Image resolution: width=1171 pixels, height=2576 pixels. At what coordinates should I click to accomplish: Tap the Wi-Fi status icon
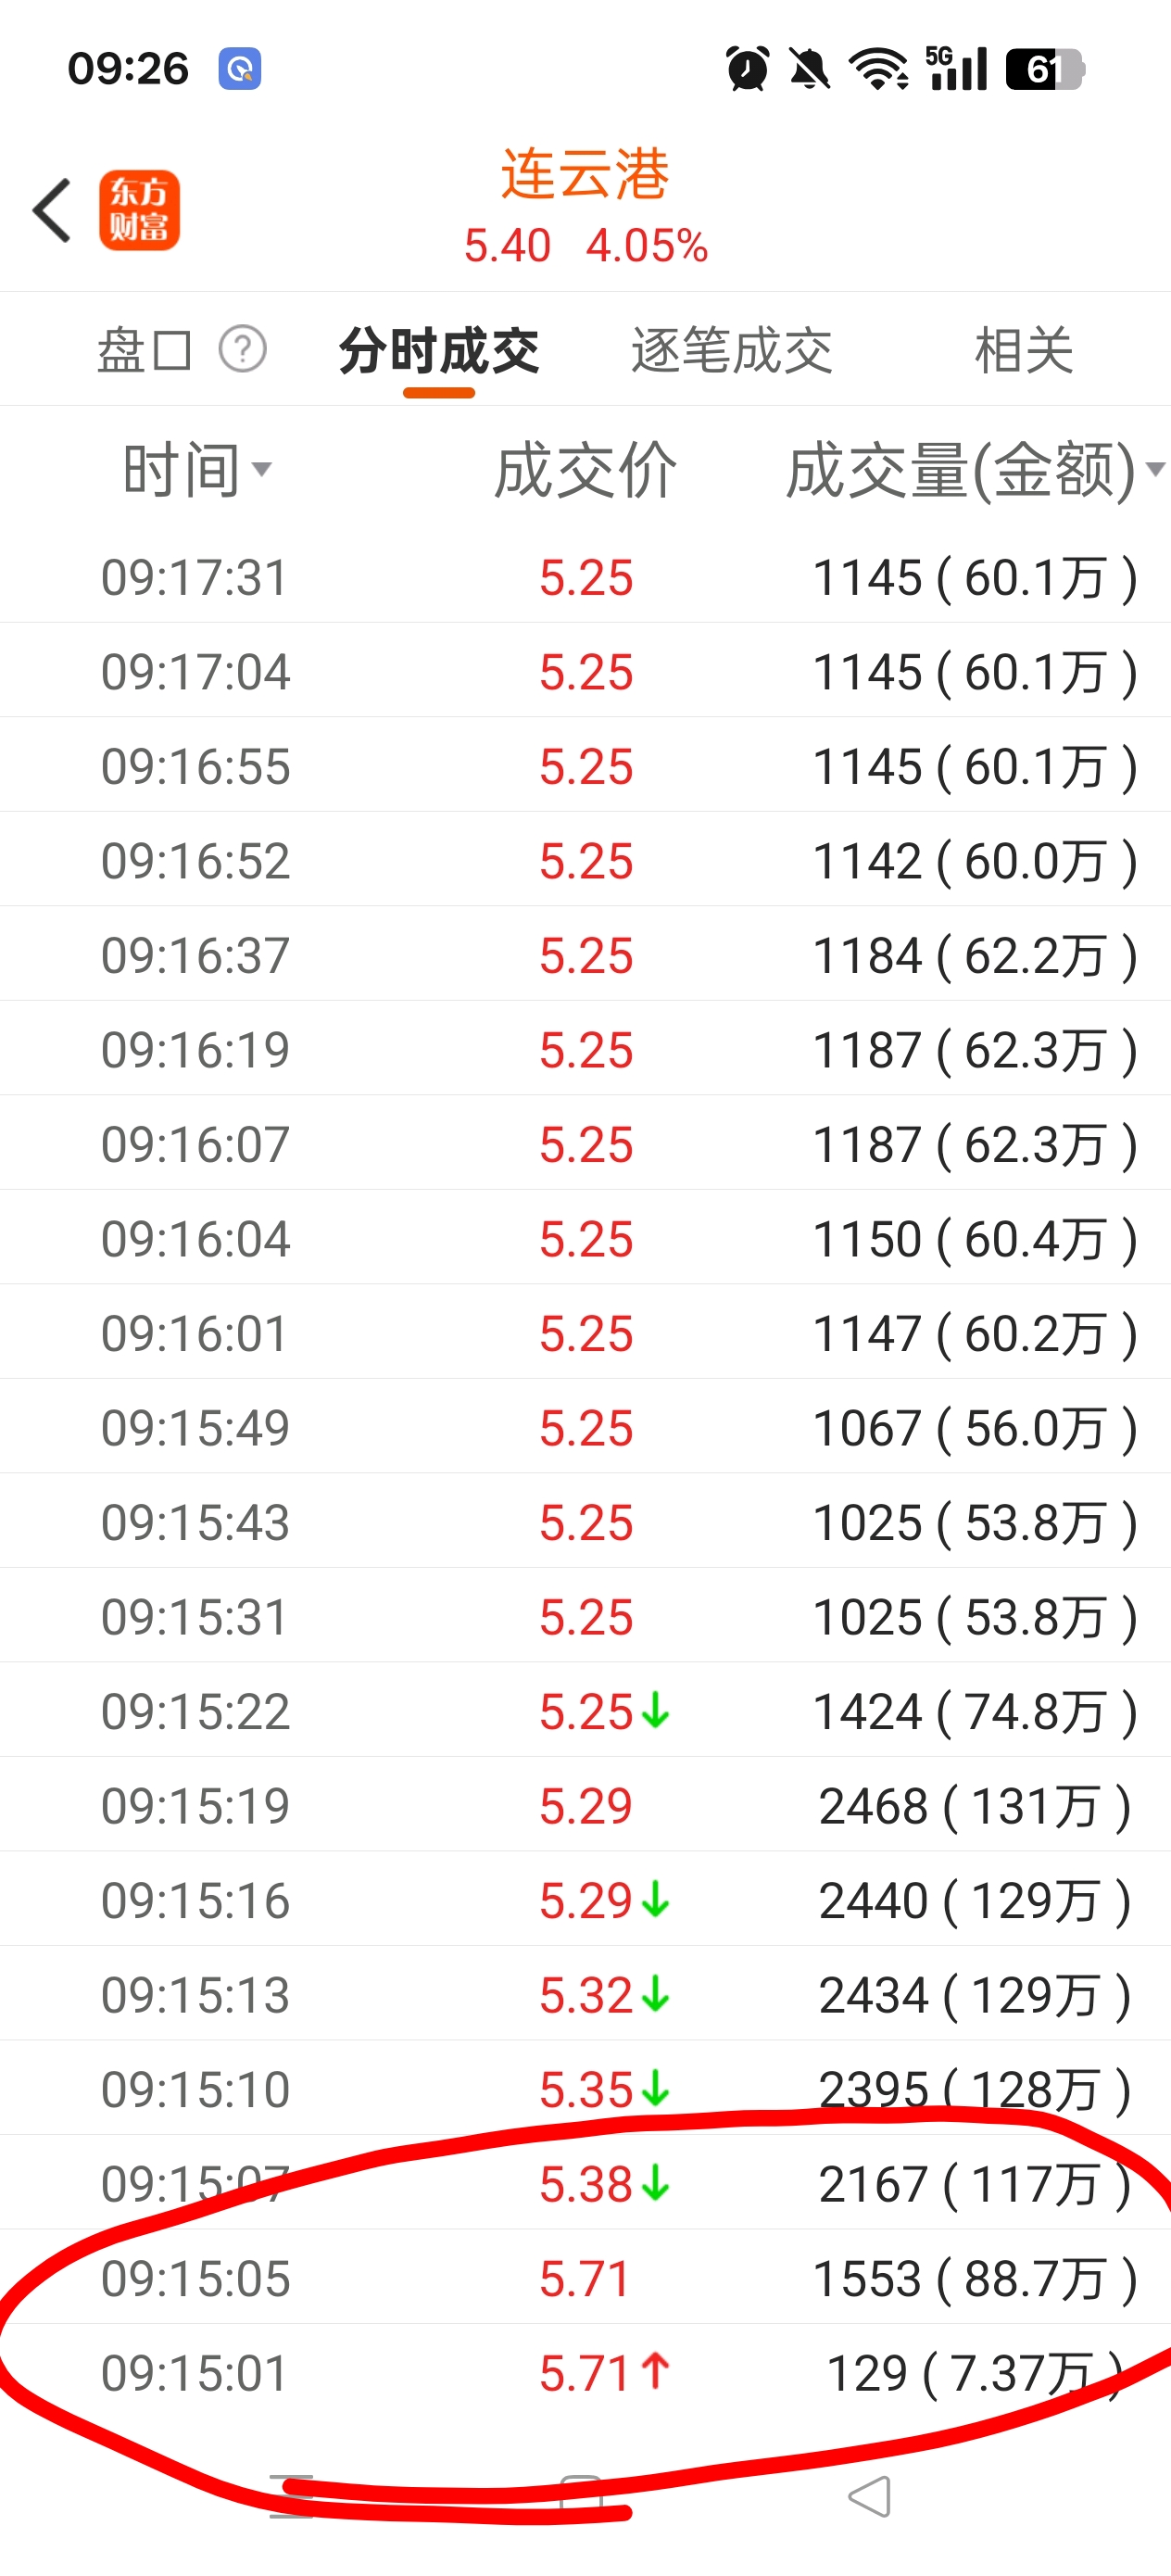(877, 69)
